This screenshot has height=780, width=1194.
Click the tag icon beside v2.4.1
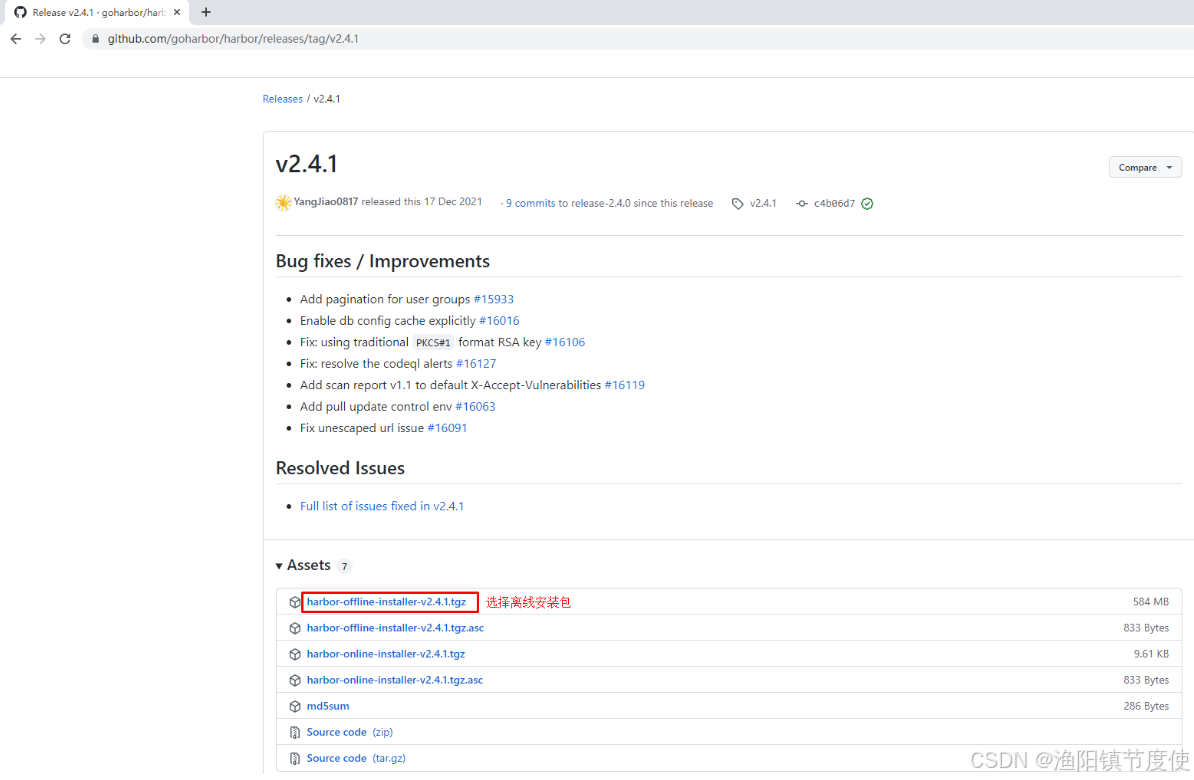[x=737, y=203]
